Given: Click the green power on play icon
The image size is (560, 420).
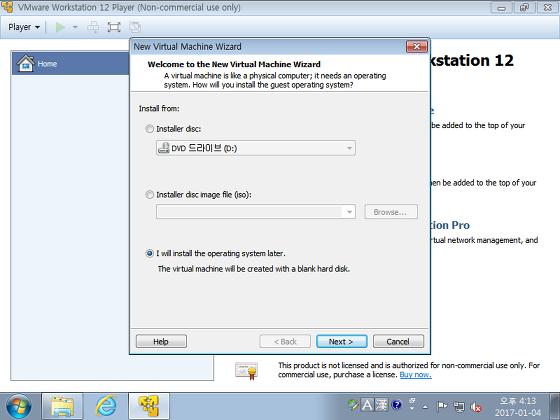Looking at the screenshot, I should [60, 27].
